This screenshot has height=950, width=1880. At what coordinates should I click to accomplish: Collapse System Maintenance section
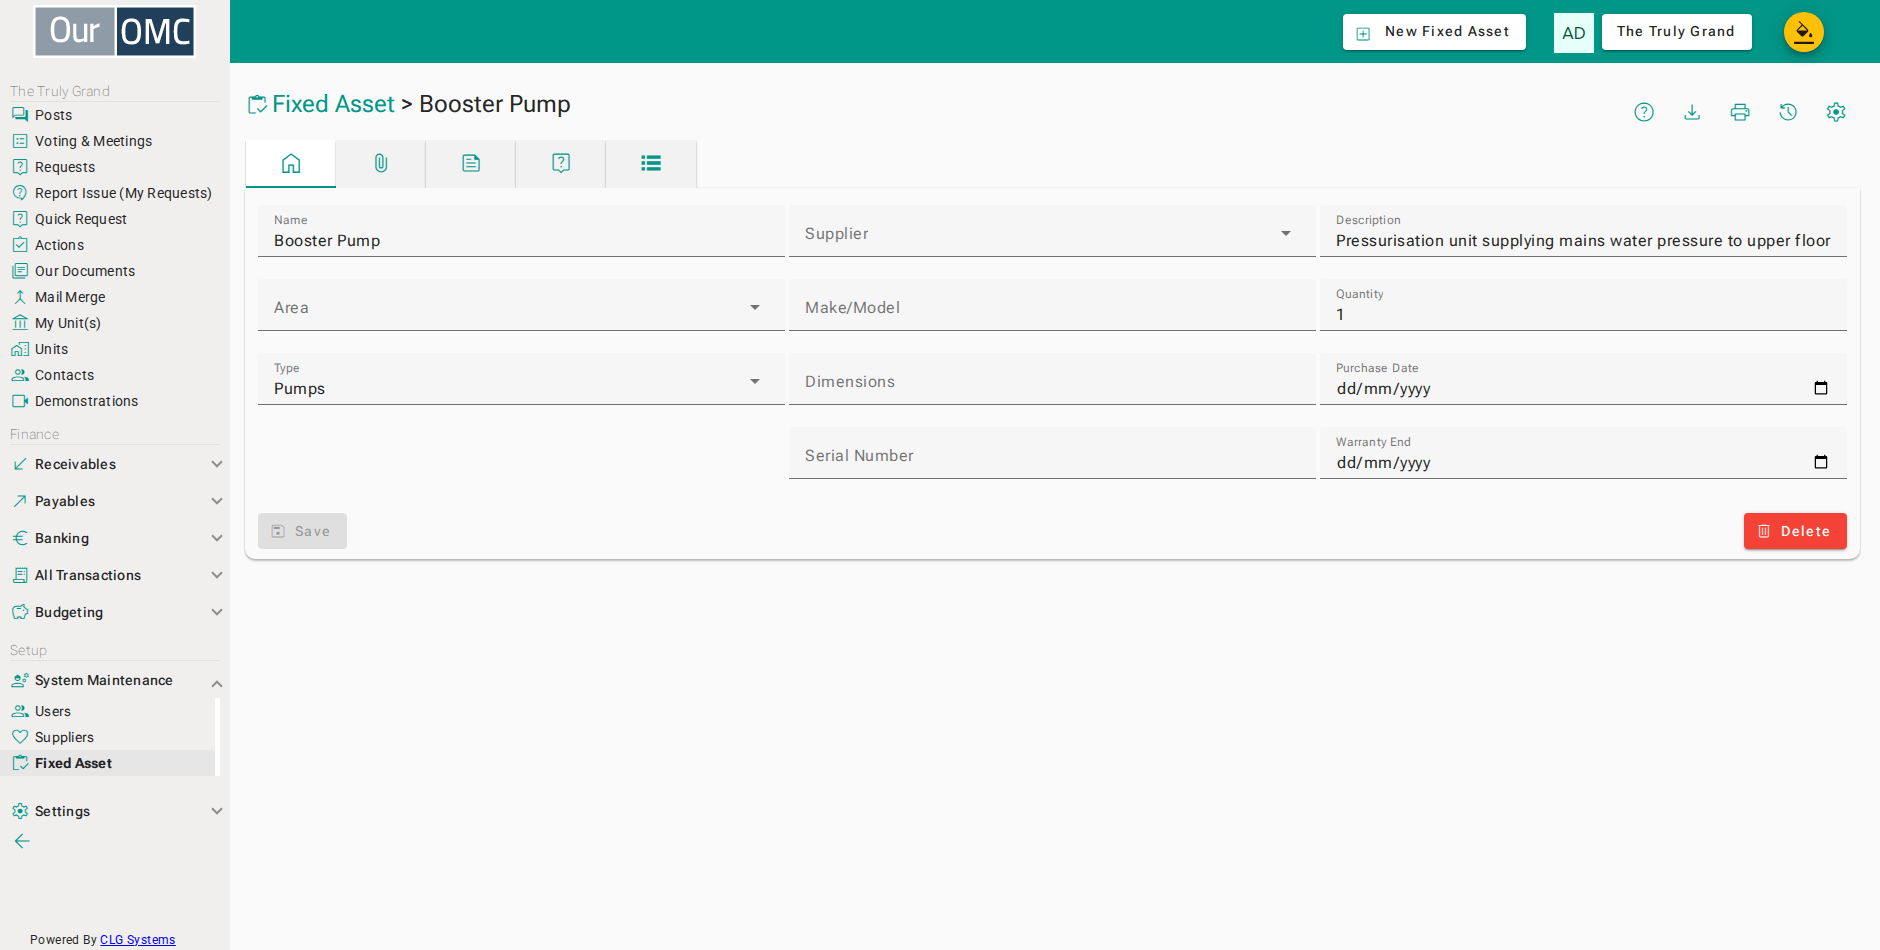(x=115, y=680)
